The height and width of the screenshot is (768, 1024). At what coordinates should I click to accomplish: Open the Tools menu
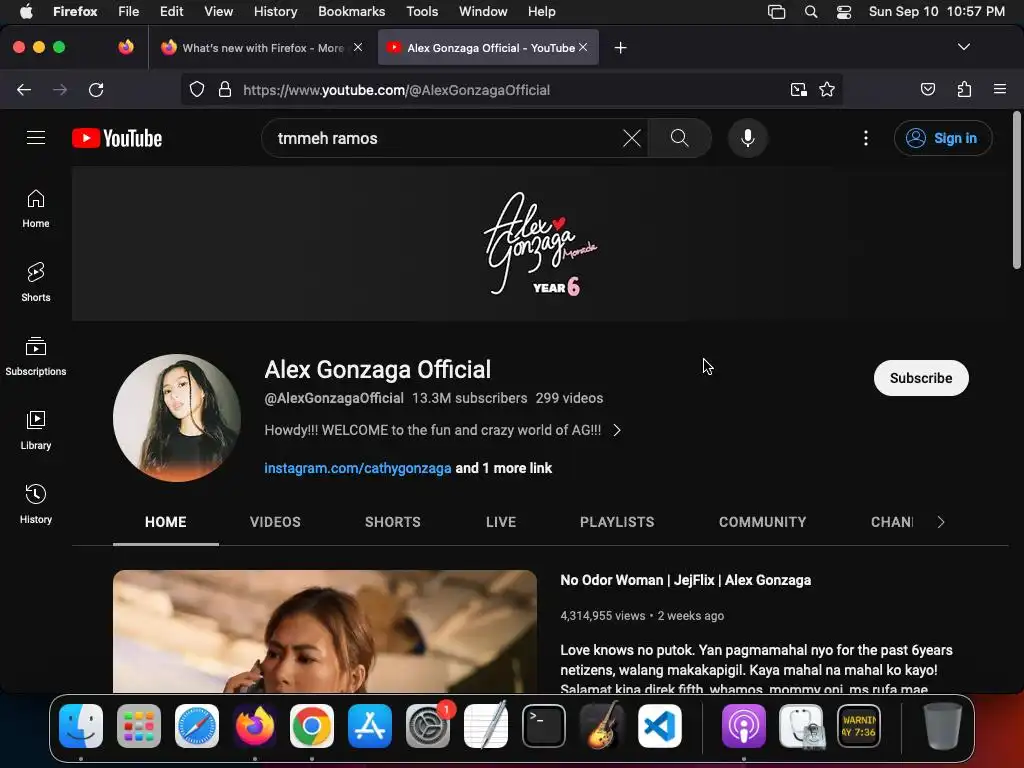422,12
